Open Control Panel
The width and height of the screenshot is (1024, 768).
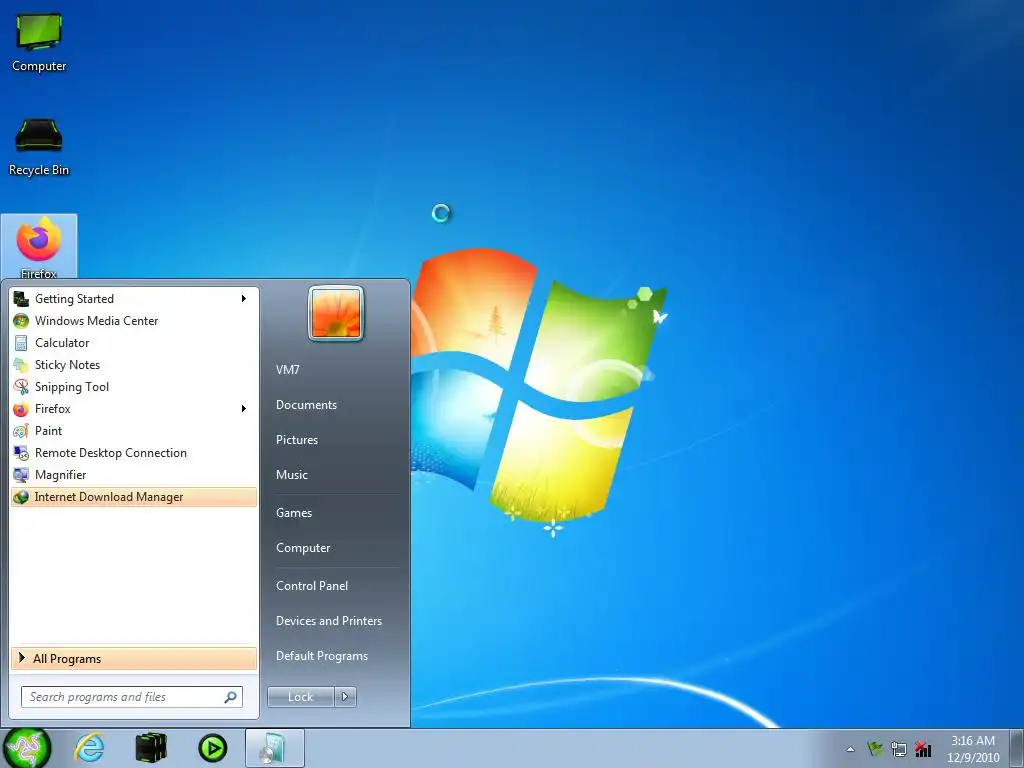pyautogui.click(x=312, y=586)
